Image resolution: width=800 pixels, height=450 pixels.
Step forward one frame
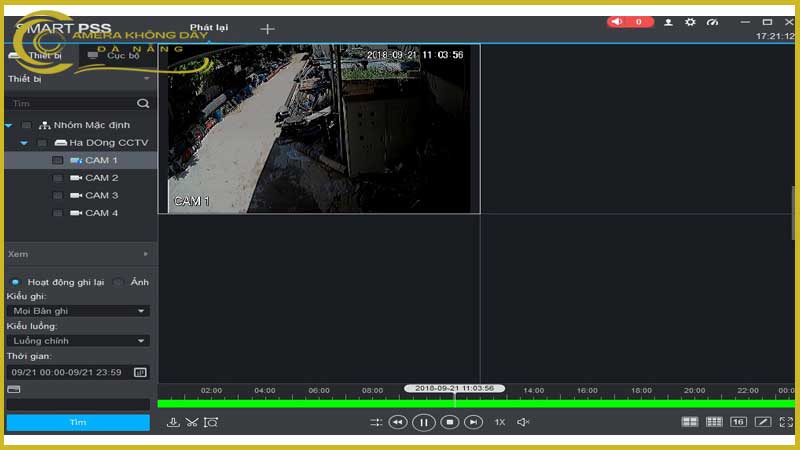(x=473, y=422)
